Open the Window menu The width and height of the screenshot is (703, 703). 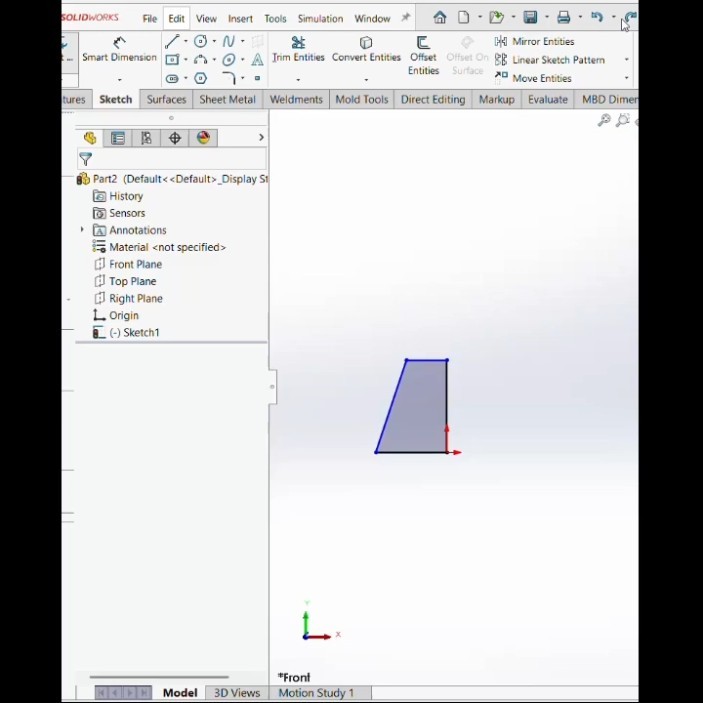click(373, 19)
